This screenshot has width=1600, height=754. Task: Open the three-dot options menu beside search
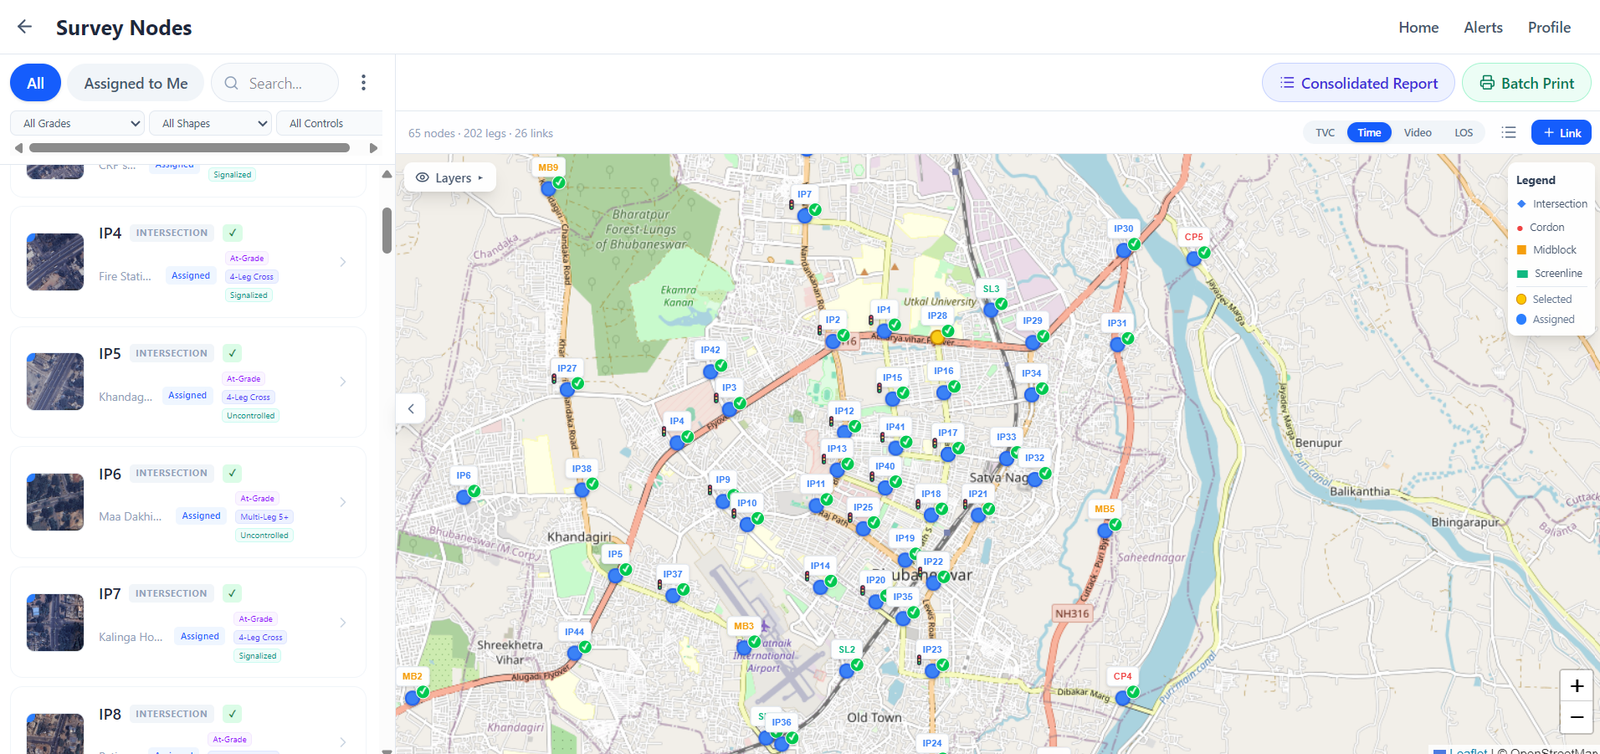(x=363, y=83)
